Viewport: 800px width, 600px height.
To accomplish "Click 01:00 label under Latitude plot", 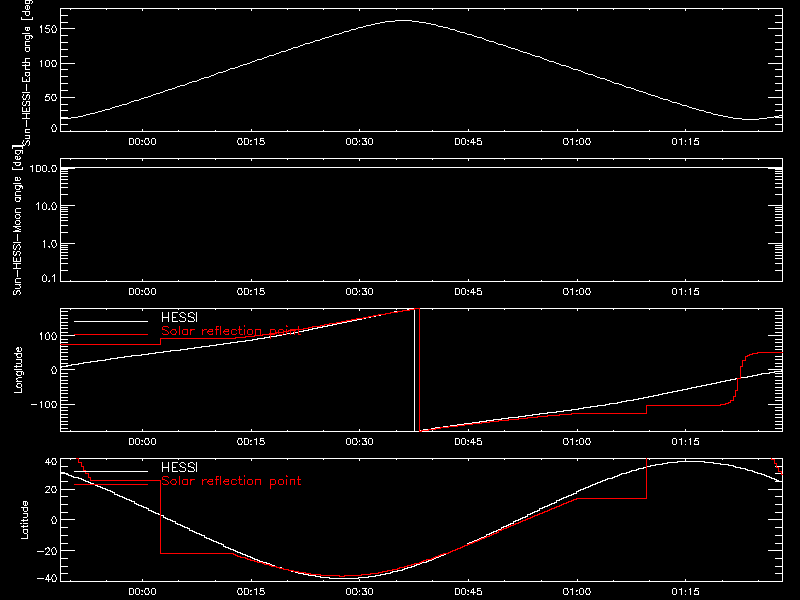I will pos(577,592).
